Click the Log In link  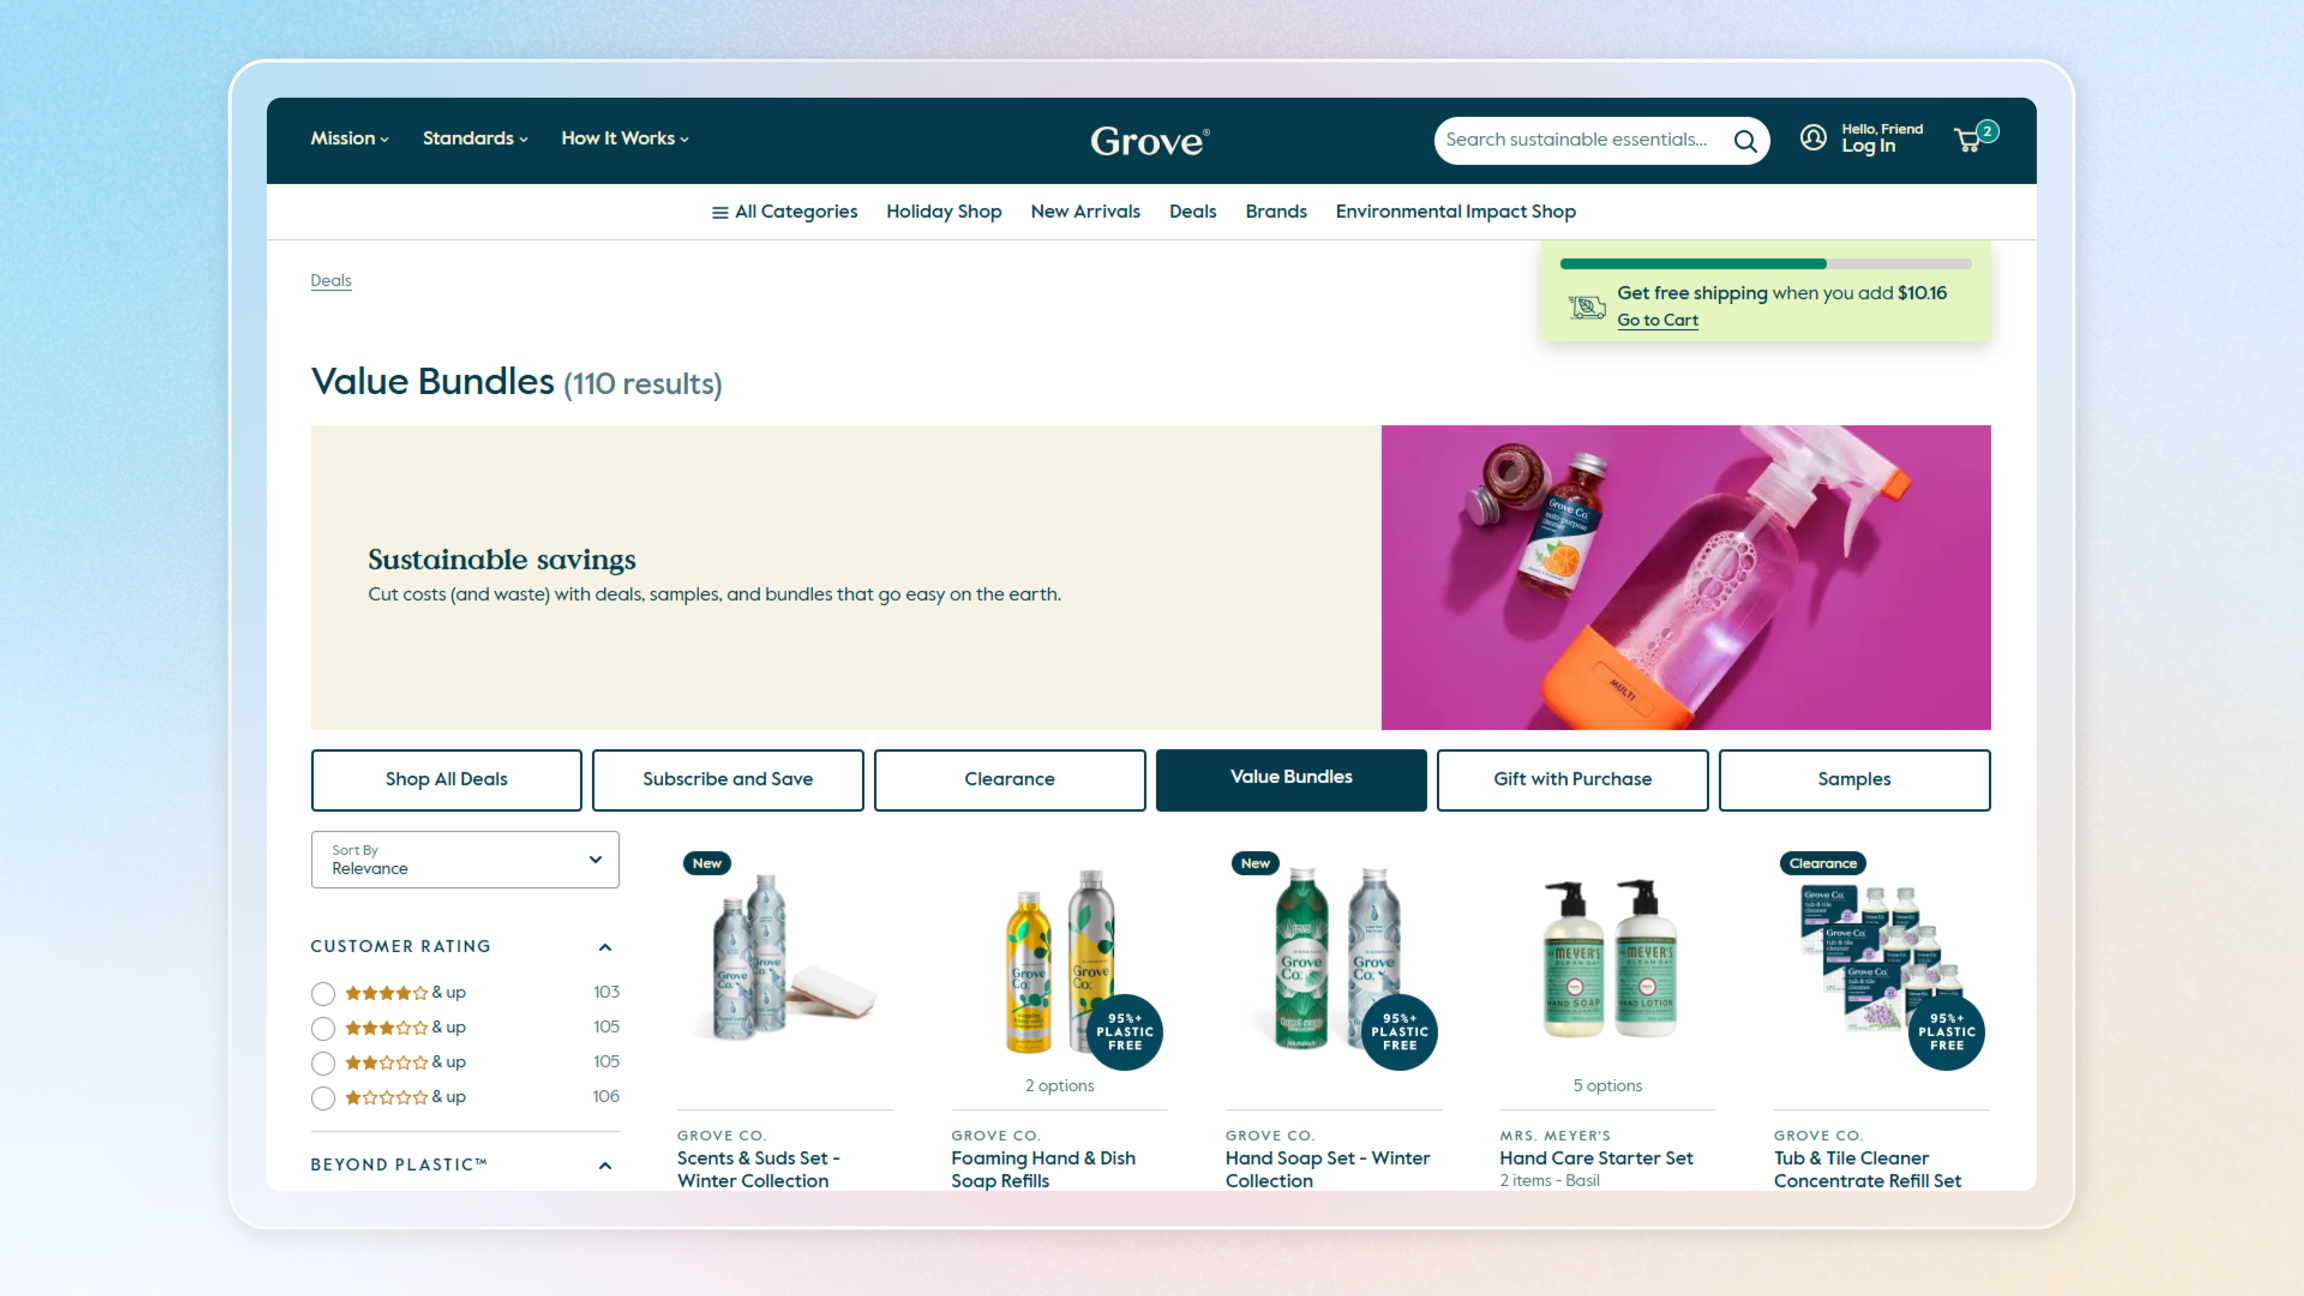[x=1868, y=146]
